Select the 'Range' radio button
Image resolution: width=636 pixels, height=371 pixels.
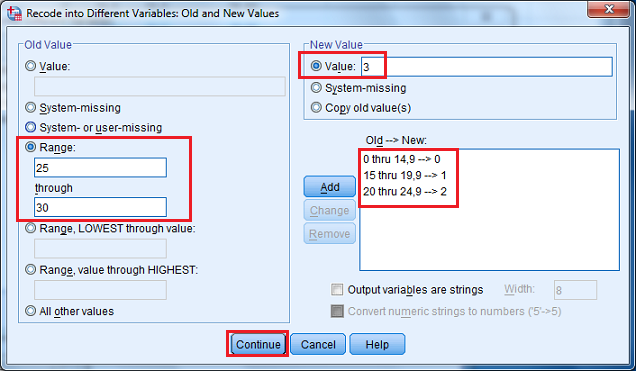click(x=30, y=147)
